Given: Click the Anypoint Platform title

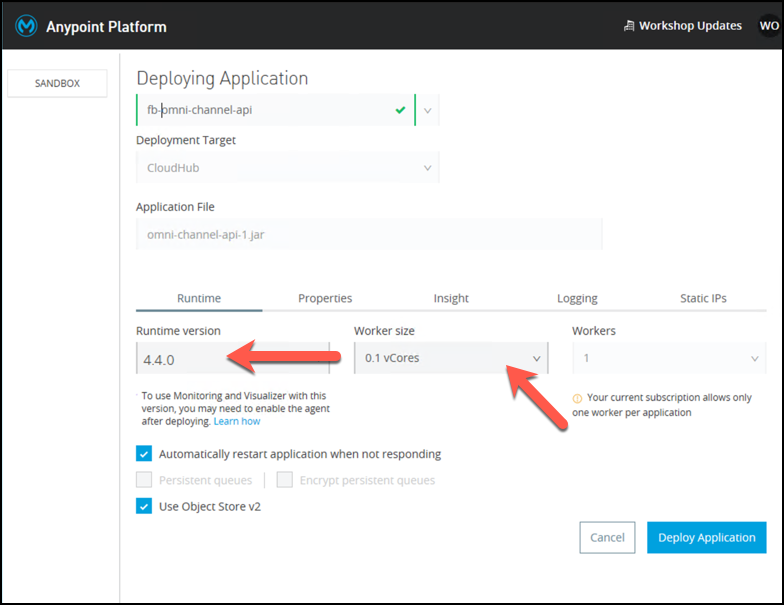Looking at the screenshot, I should pyautogui.click(x=106, y=27).
